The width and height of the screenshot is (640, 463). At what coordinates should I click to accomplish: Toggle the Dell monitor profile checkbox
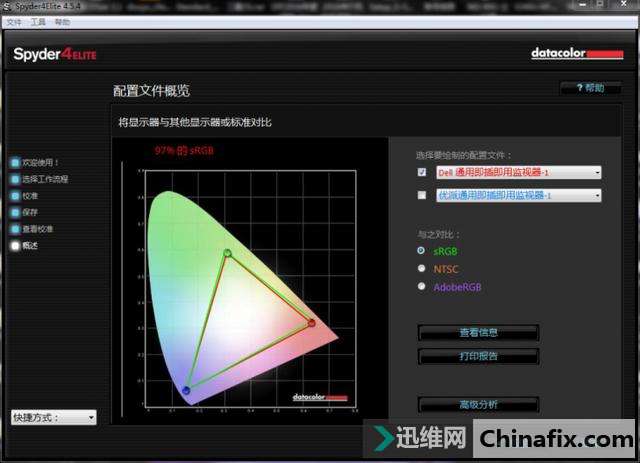(422, 172)
